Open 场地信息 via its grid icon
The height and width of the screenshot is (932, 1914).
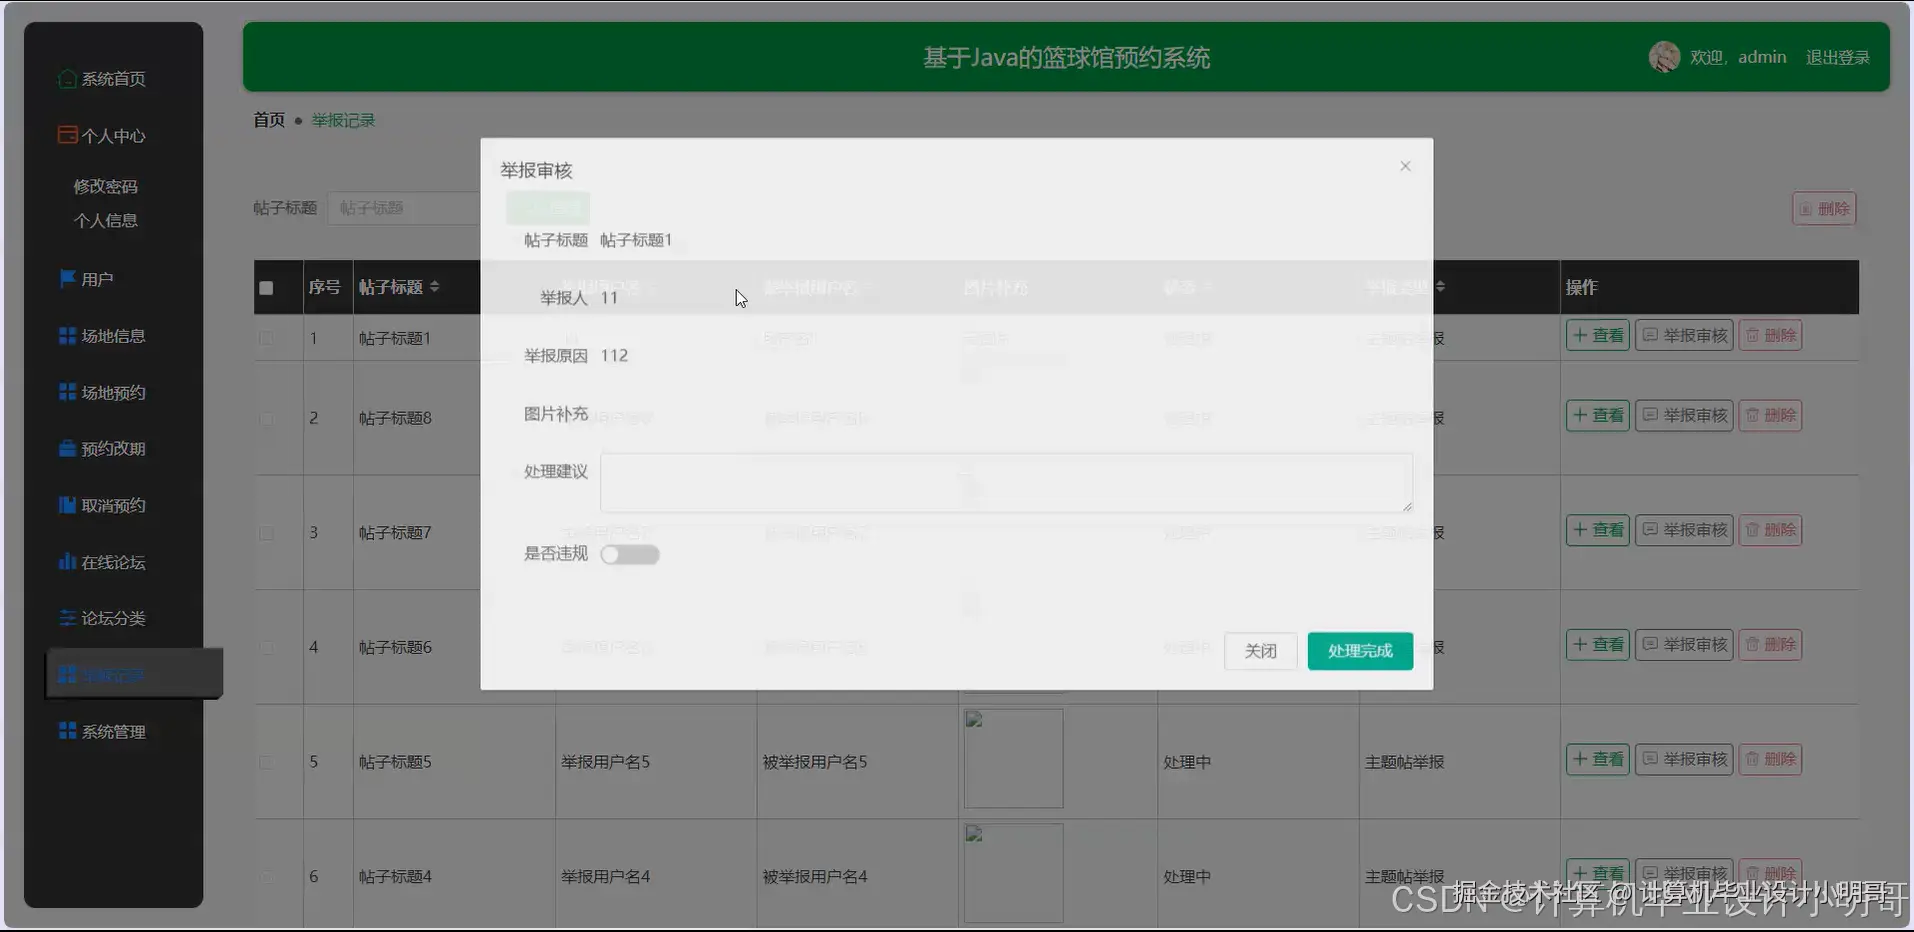point(66,335)
